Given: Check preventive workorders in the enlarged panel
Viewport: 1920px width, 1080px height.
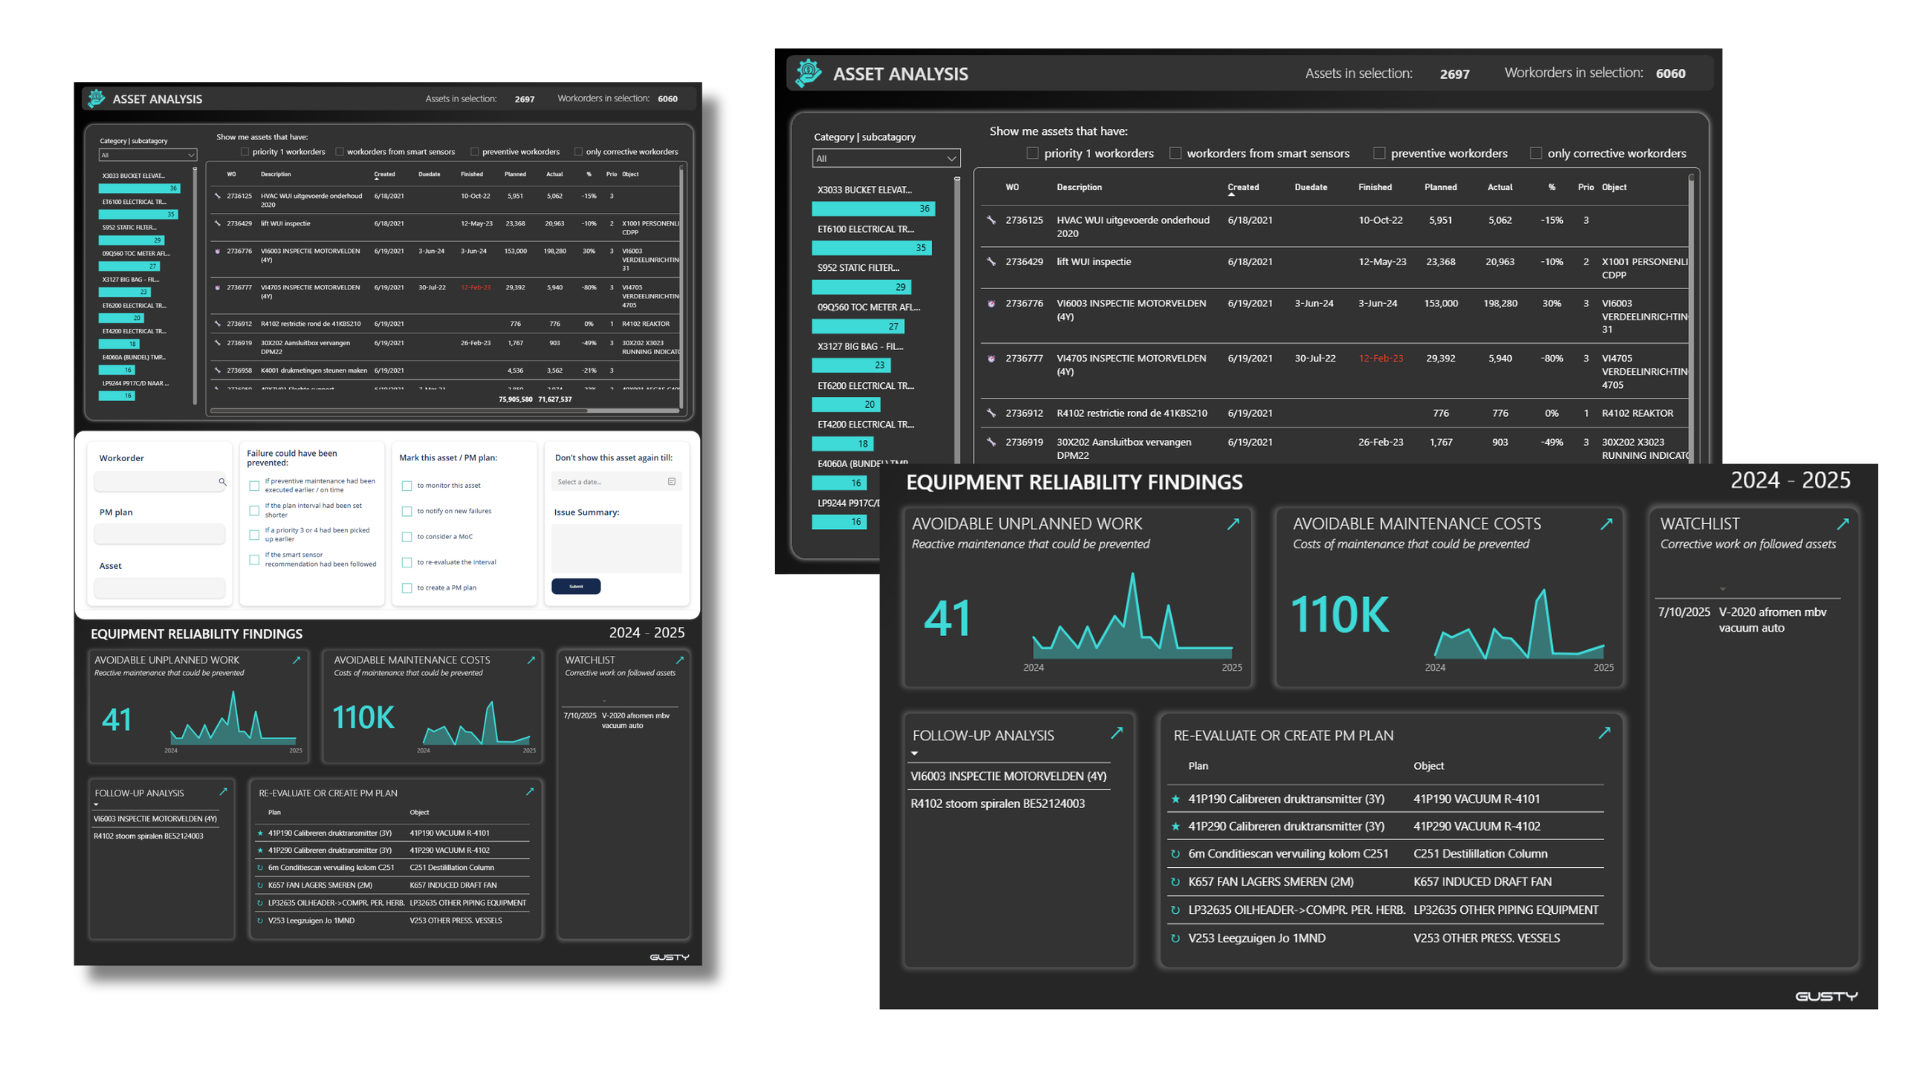Looking at the screenshot, I should point(1380,153).
